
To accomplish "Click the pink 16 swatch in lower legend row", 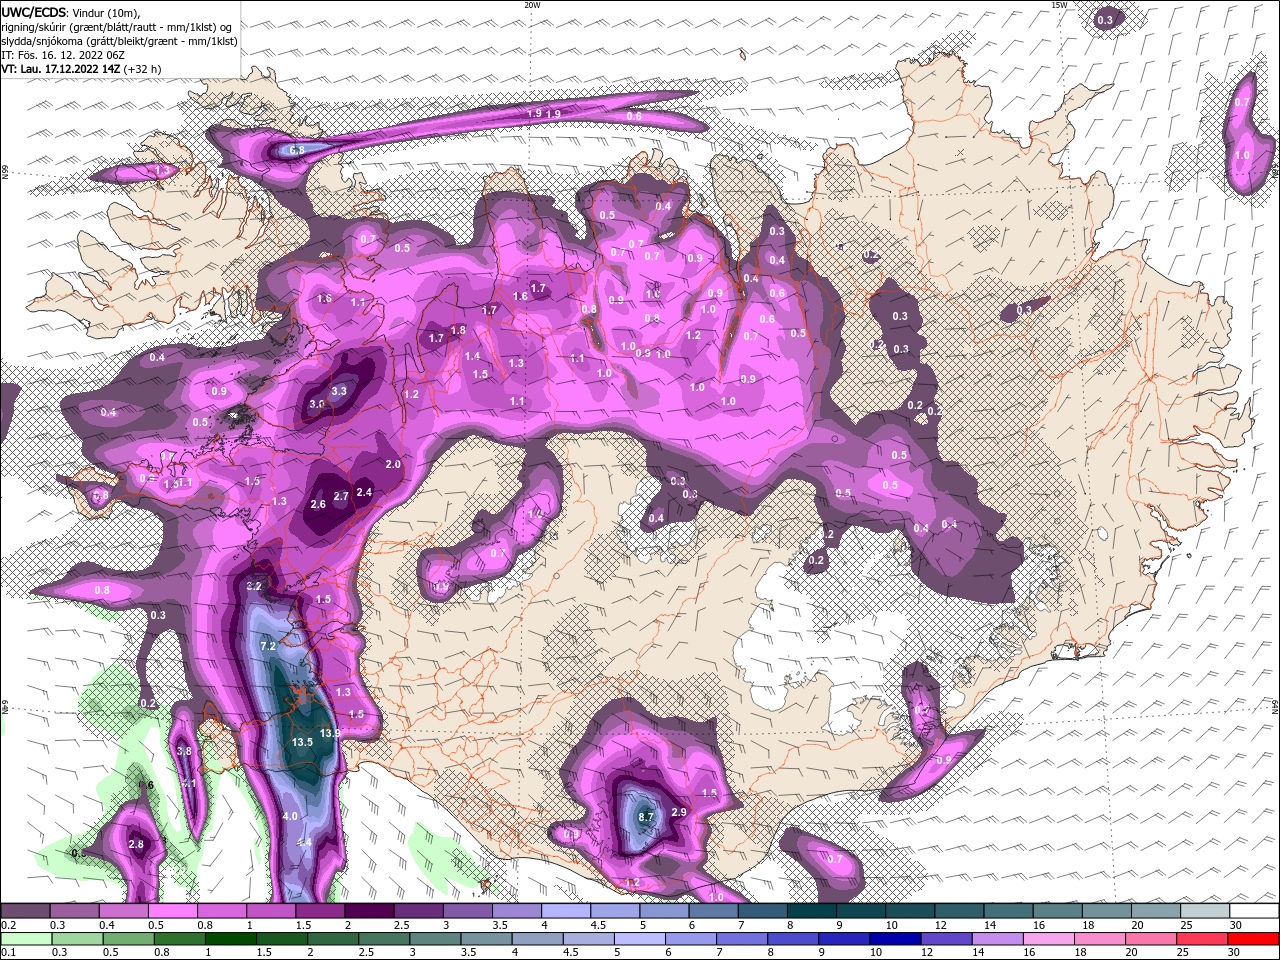I will 1049,938.
